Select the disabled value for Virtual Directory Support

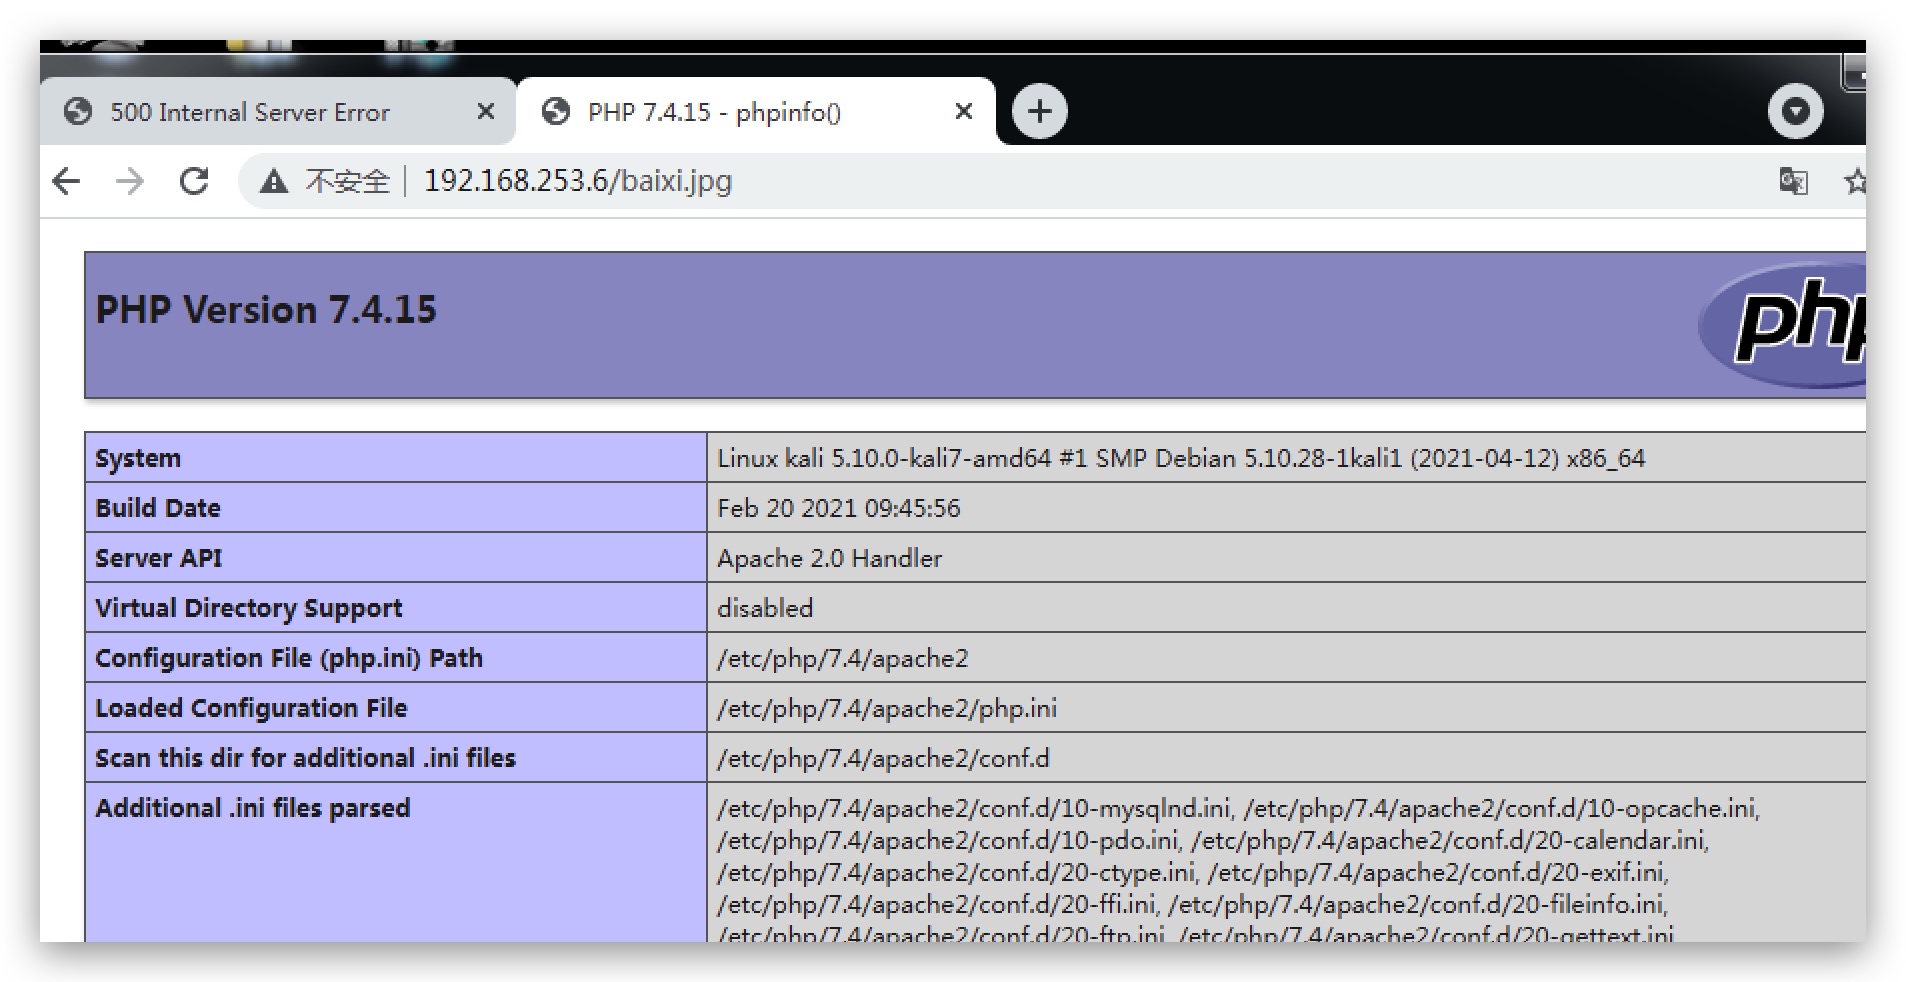(x=765, y=608)
